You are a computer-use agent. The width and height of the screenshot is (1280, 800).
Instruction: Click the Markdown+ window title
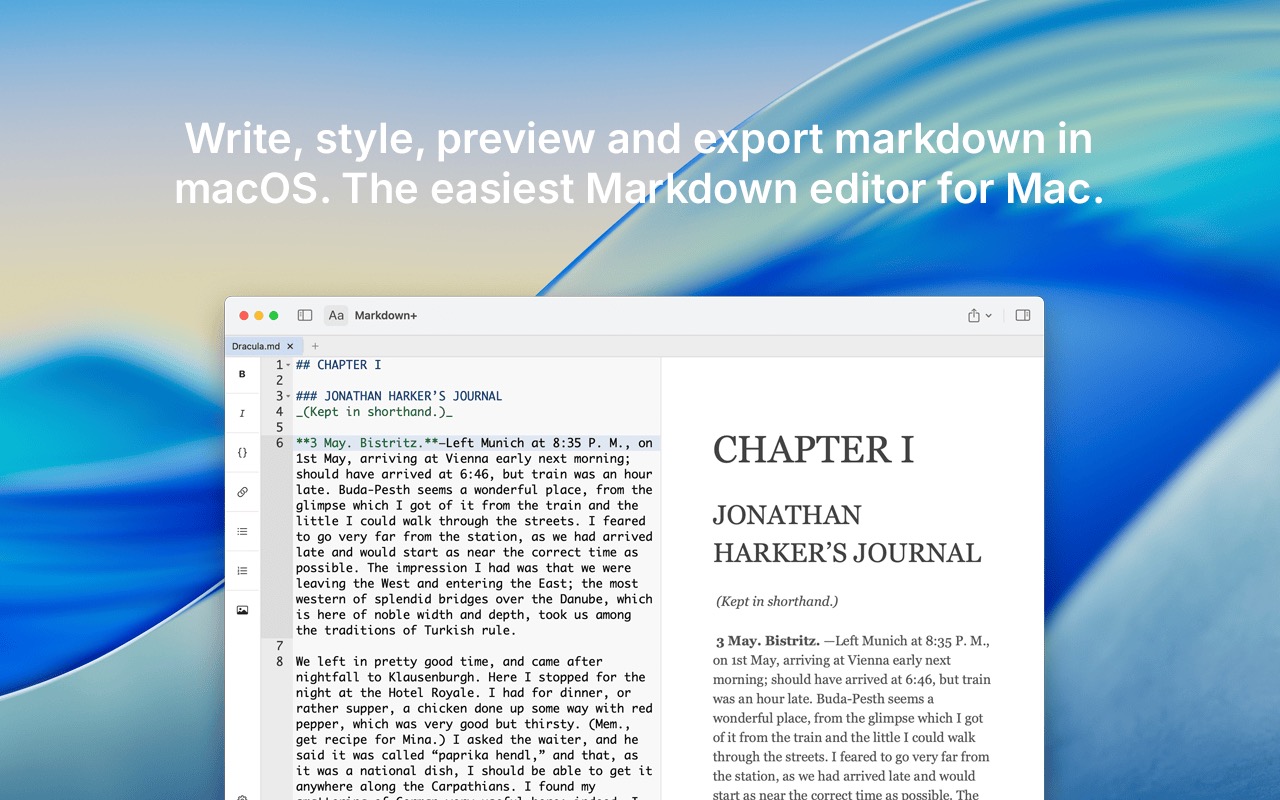click(386, 315)
